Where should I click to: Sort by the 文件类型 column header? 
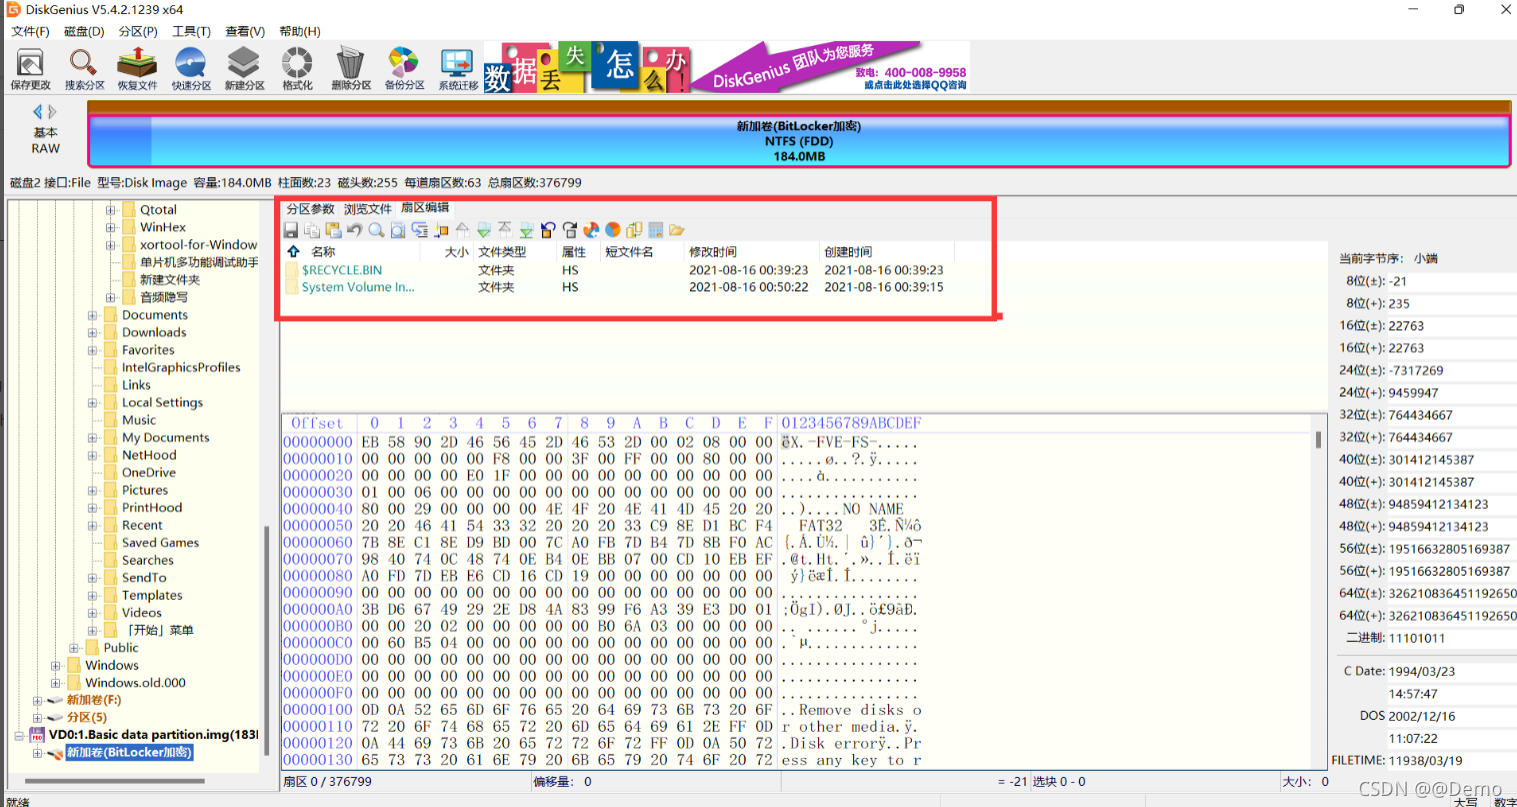click(514, 252)
